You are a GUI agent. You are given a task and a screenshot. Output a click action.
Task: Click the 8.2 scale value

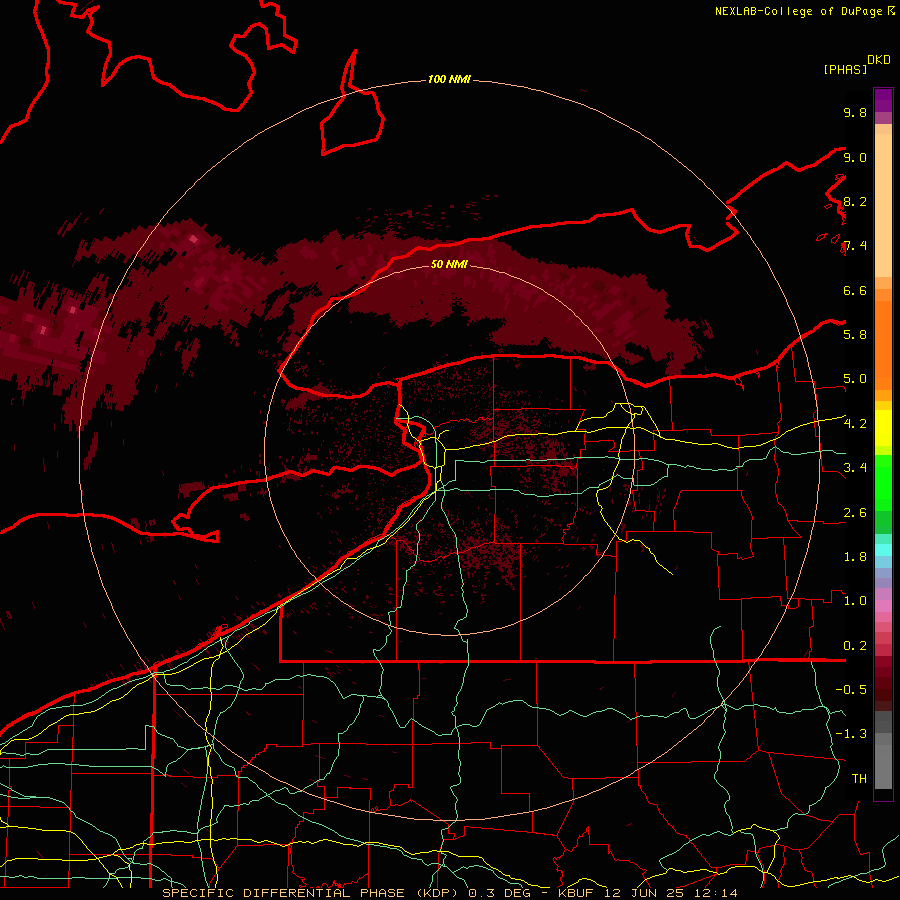[x=855, y=201]
